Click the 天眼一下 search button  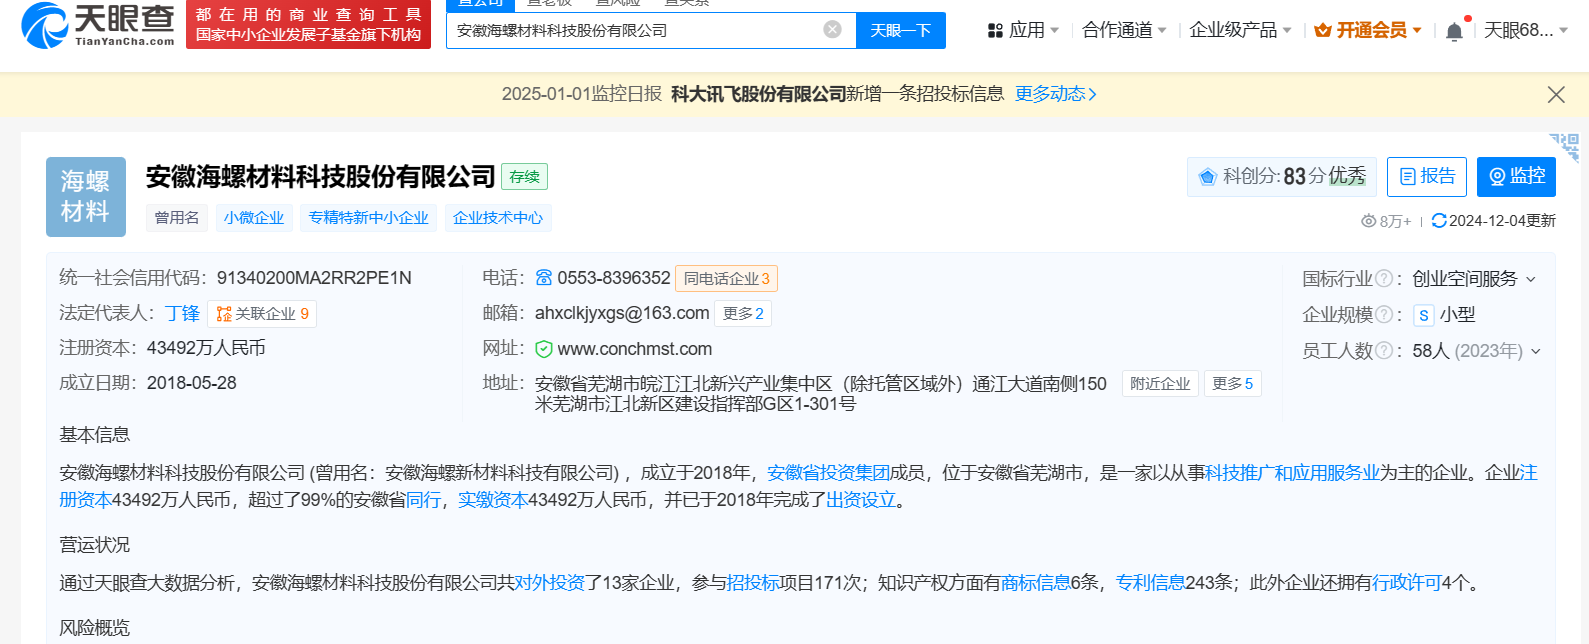click(x=901, y=30)
